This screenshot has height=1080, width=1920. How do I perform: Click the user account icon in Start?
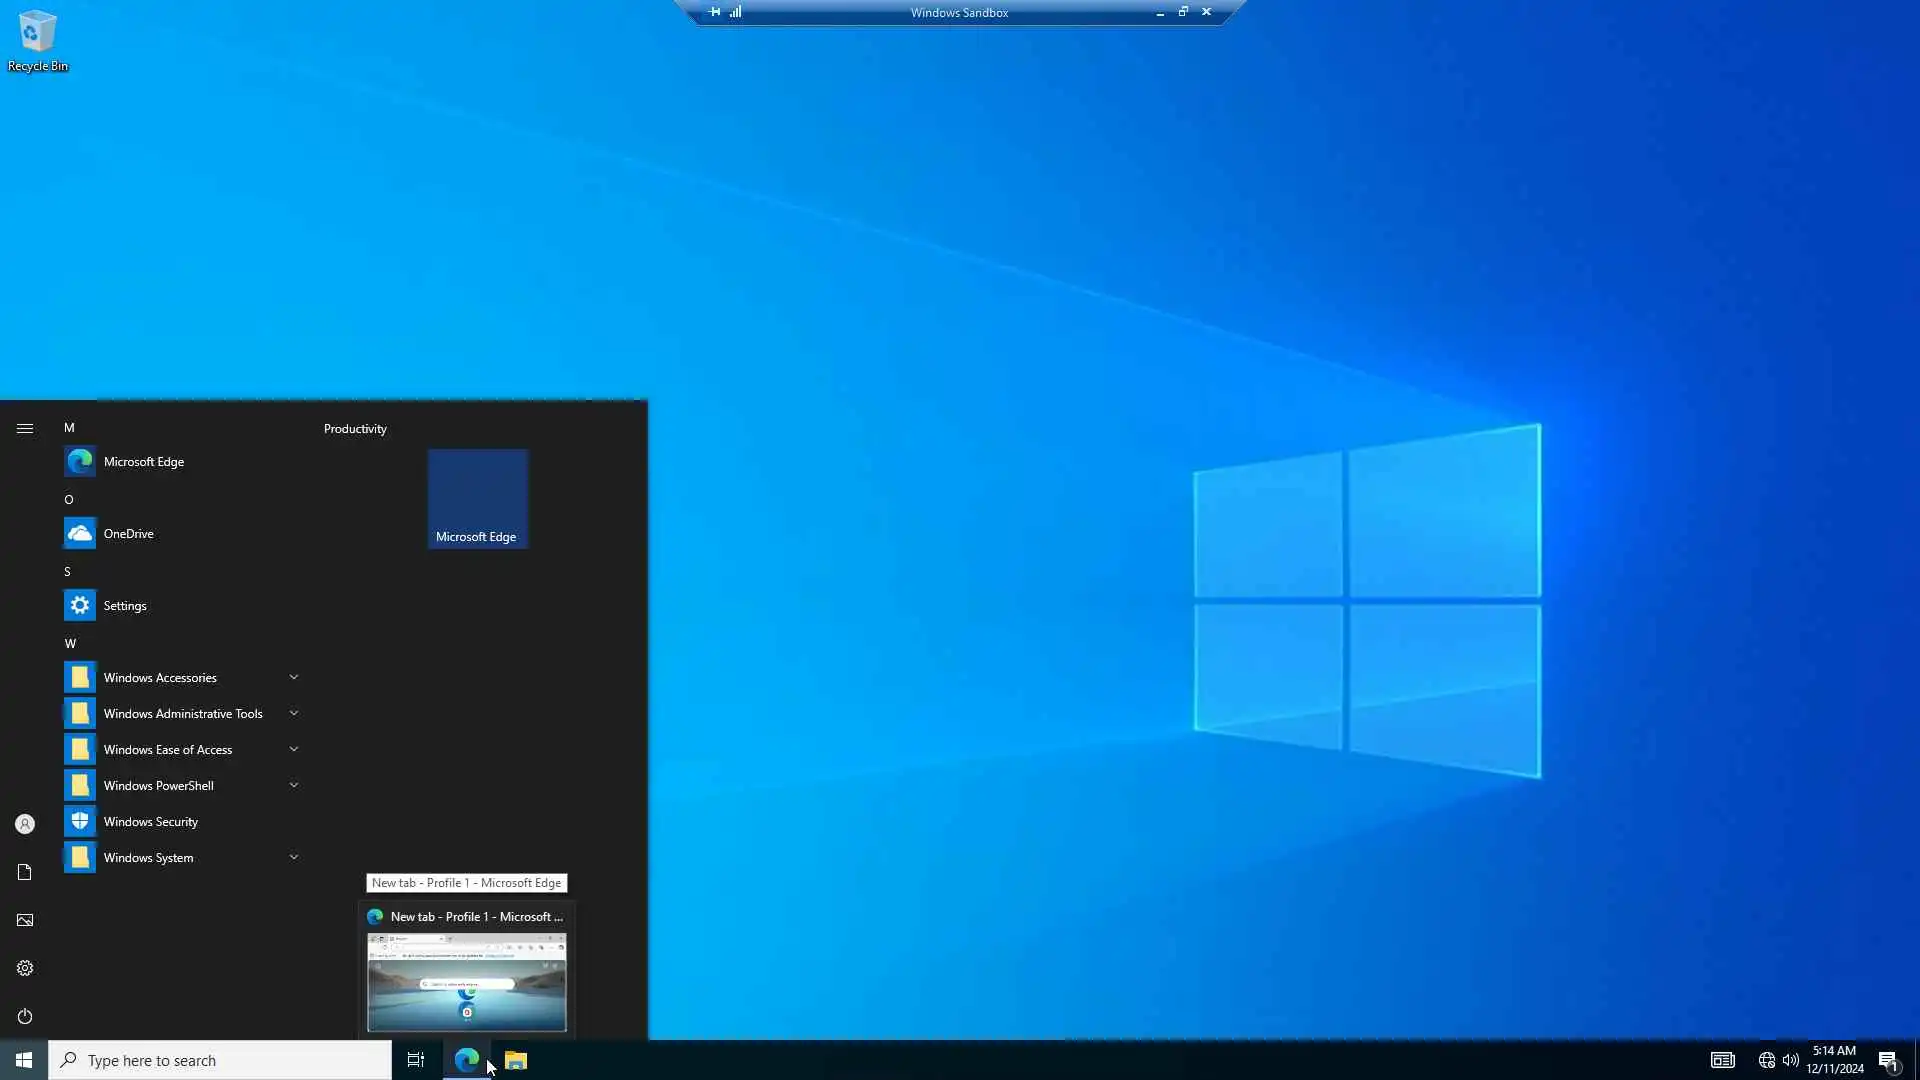tap(25, 824)
